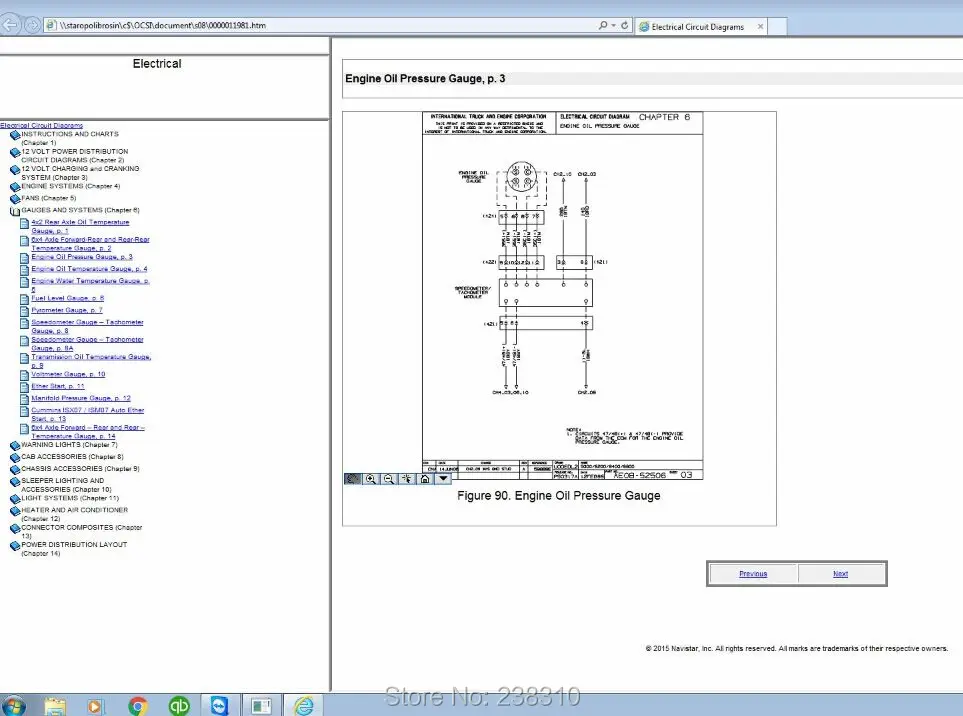Expand 12 VOLT CHARGING and CRANKING Chapter 3
Viewport: 963px width, 716px height.
15,170
